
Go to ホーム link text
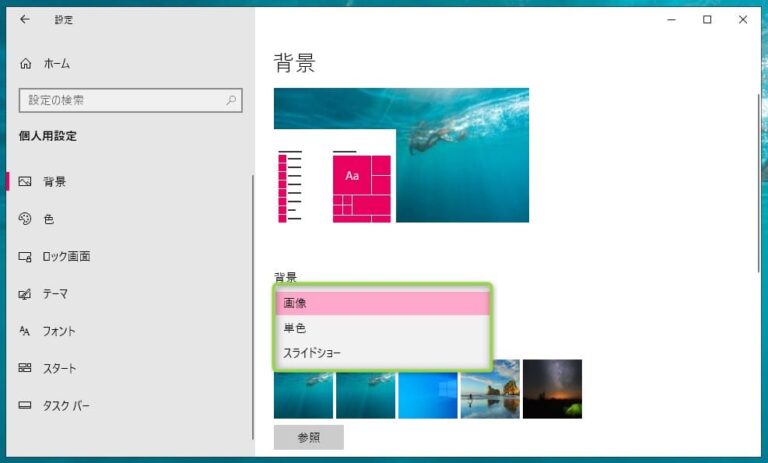tap(57, 64)
